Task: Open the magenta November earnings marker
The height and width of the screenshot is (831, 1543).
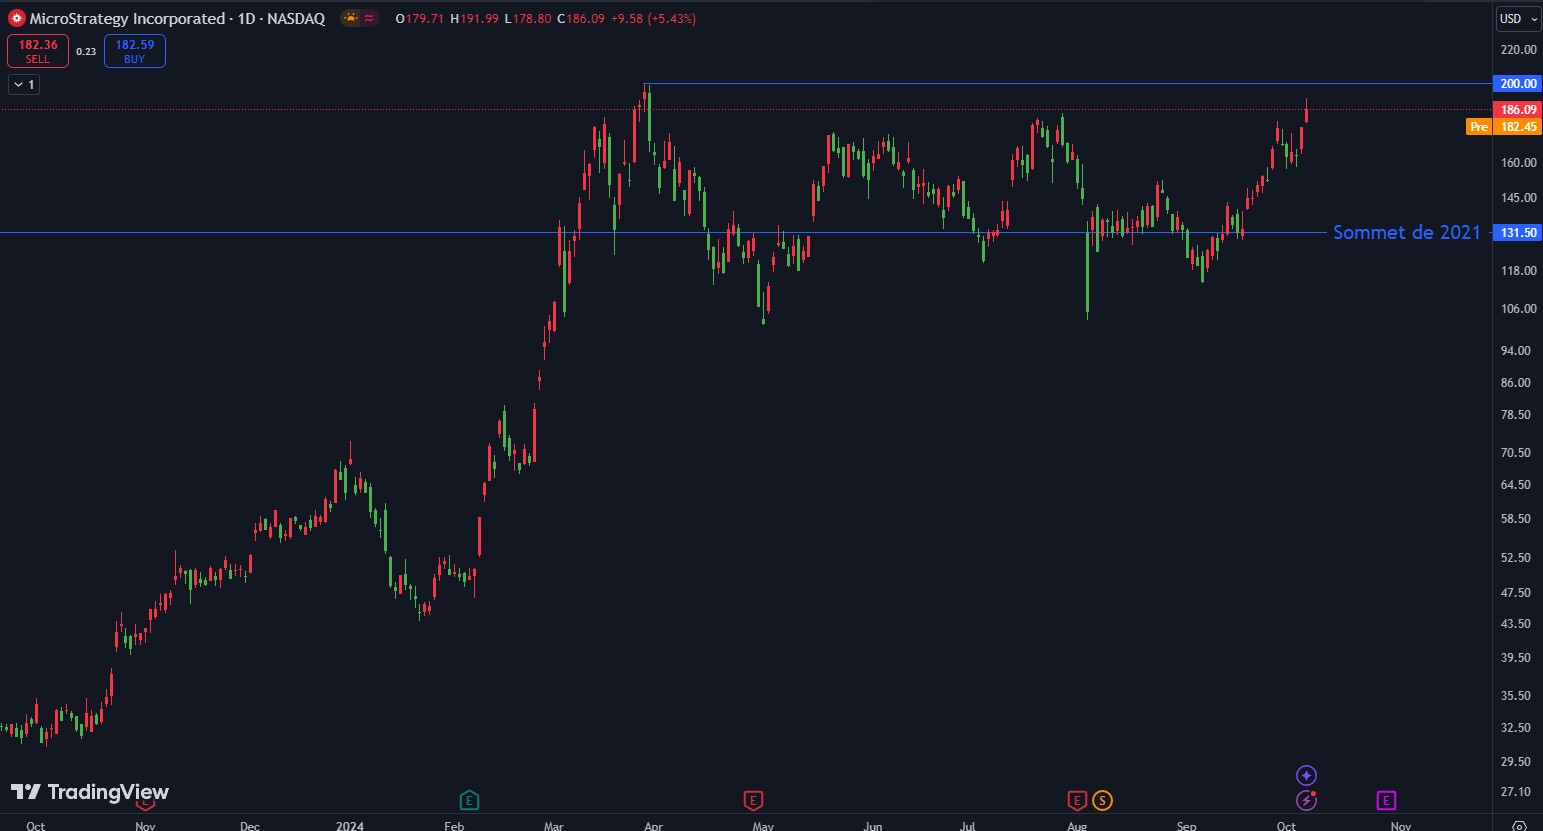Action: coord(1386,800)
